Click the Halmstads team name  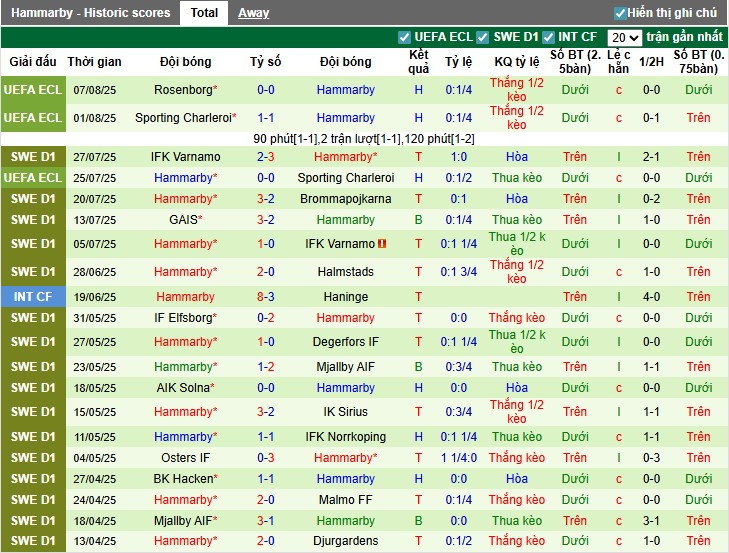tap(345, 272)
